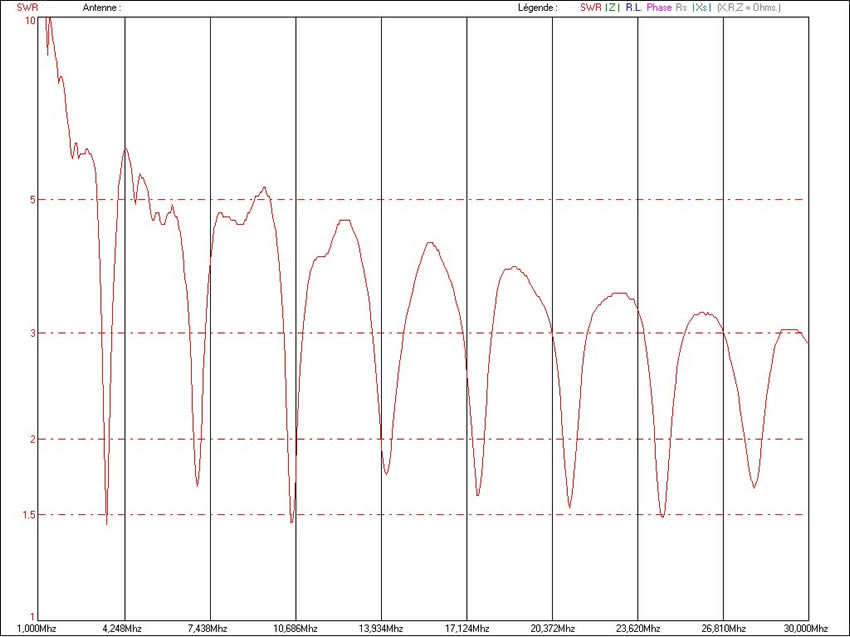Select the green |Z| legend entry

[x=613, y=8]
